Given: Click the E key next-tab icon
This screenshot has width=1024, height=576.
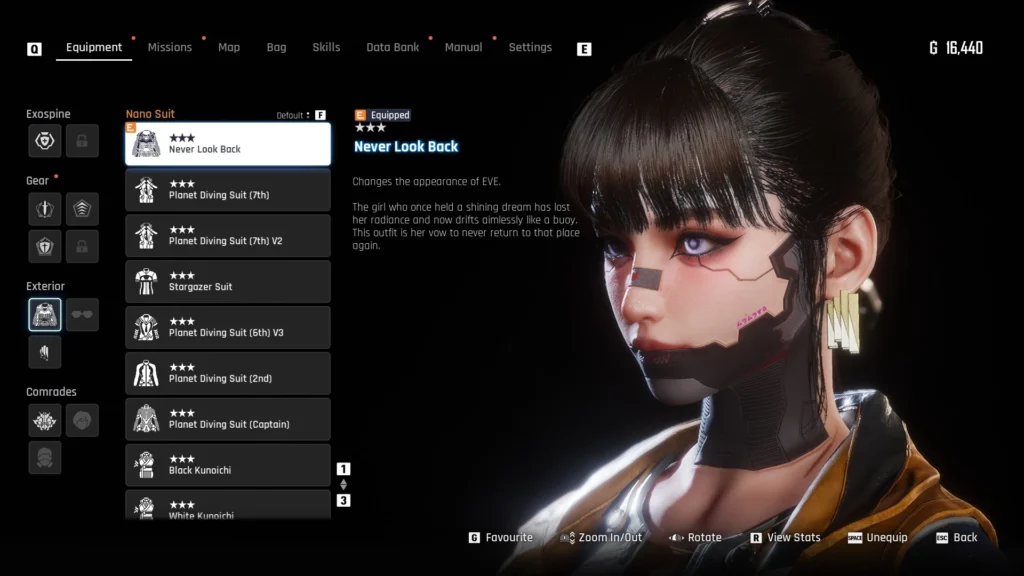Looking at the screenshot, I should (584, 49).
